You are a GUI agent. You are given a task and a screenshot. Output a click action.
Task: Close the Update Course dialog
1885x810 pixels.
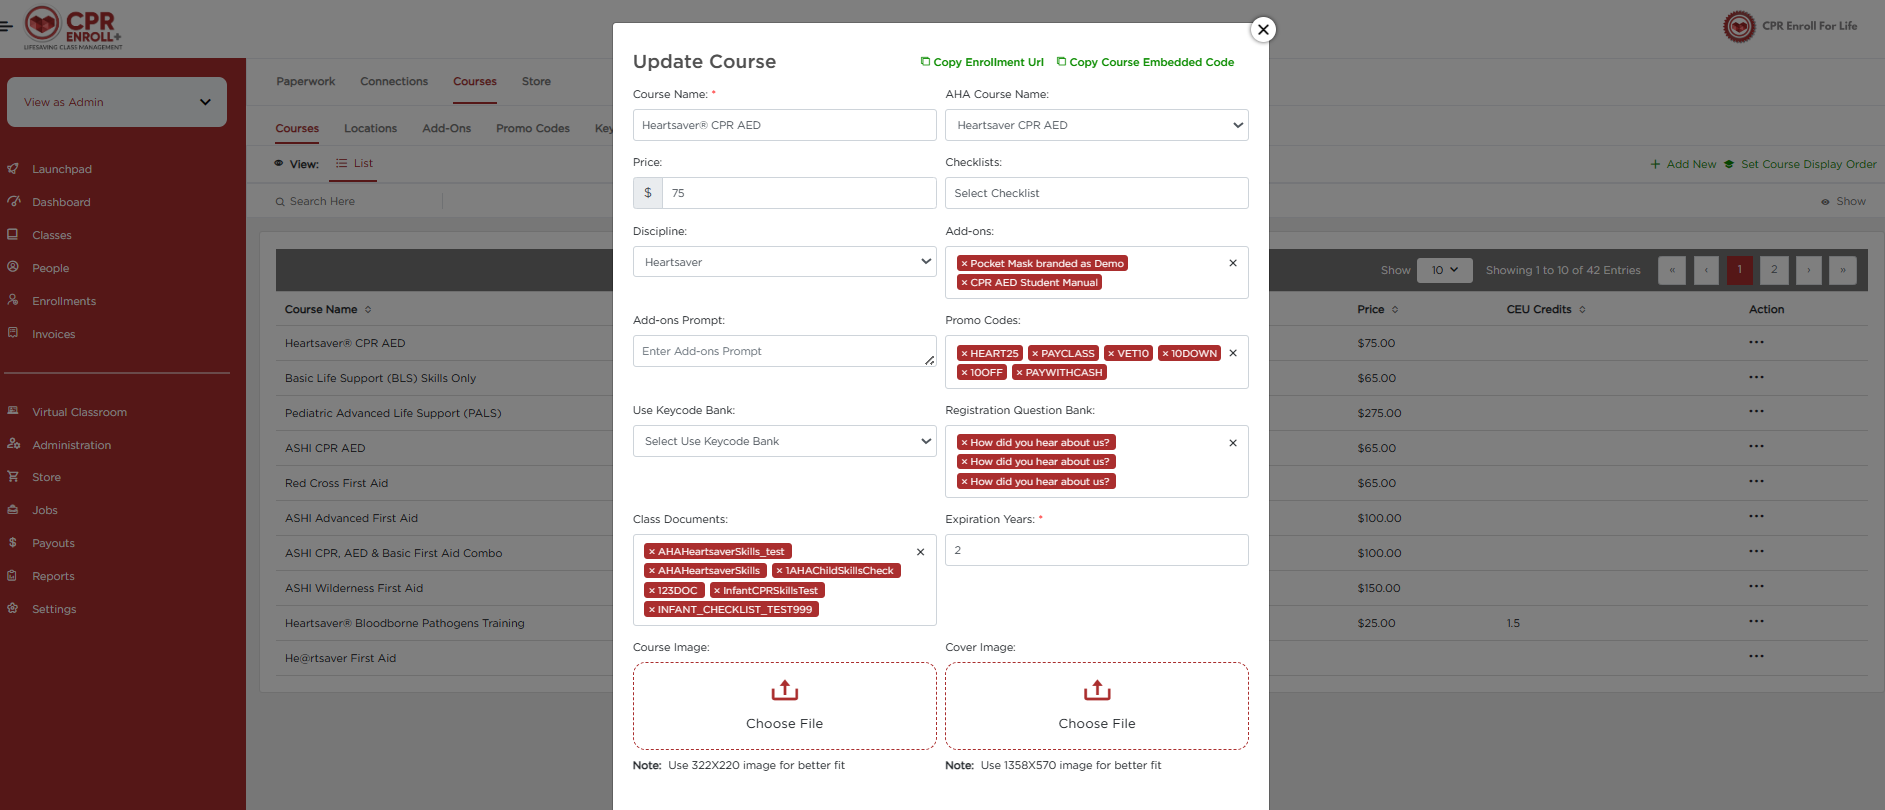point(1263,30)
